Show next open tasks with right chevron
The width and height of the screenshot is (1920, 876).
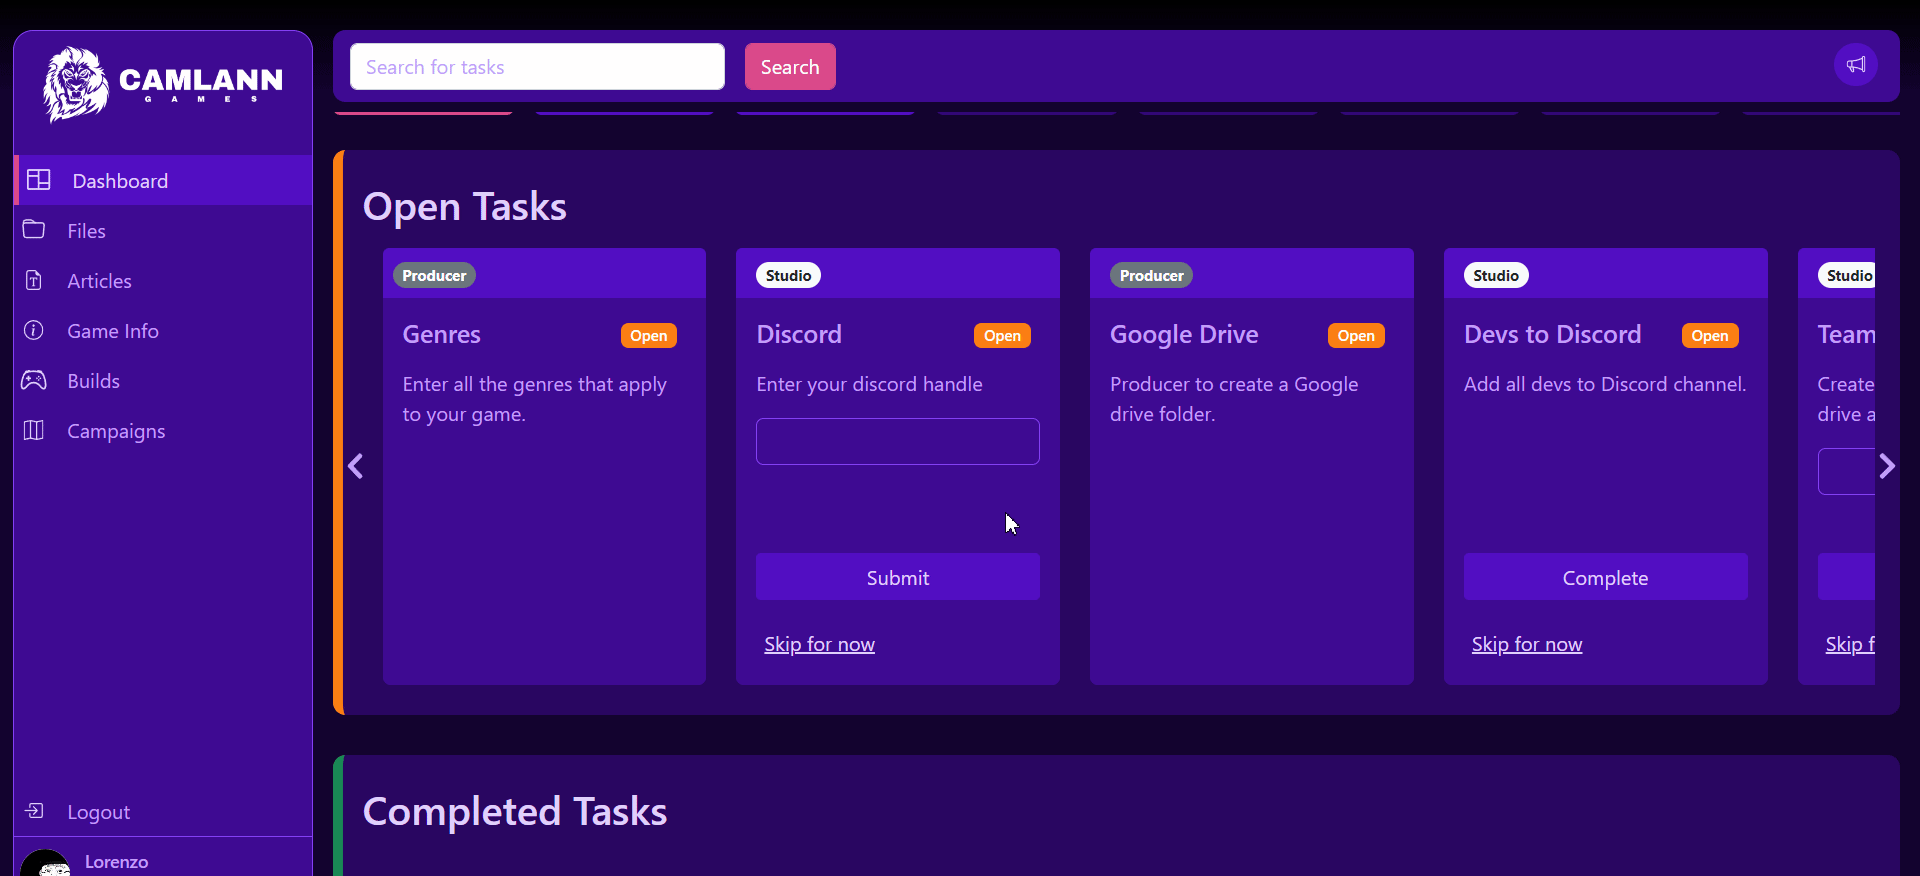click(x=1886, y=466)
